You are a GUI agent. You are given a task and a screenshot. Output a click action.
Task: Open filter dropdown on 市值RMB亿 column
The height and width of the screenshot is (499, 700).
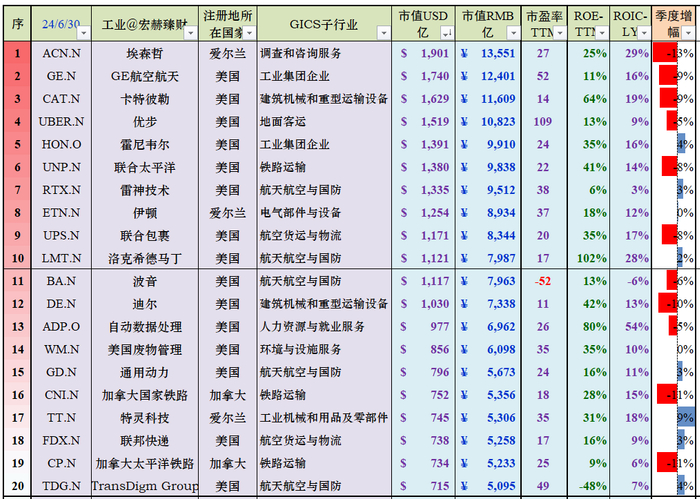click(x=513, y=33)
